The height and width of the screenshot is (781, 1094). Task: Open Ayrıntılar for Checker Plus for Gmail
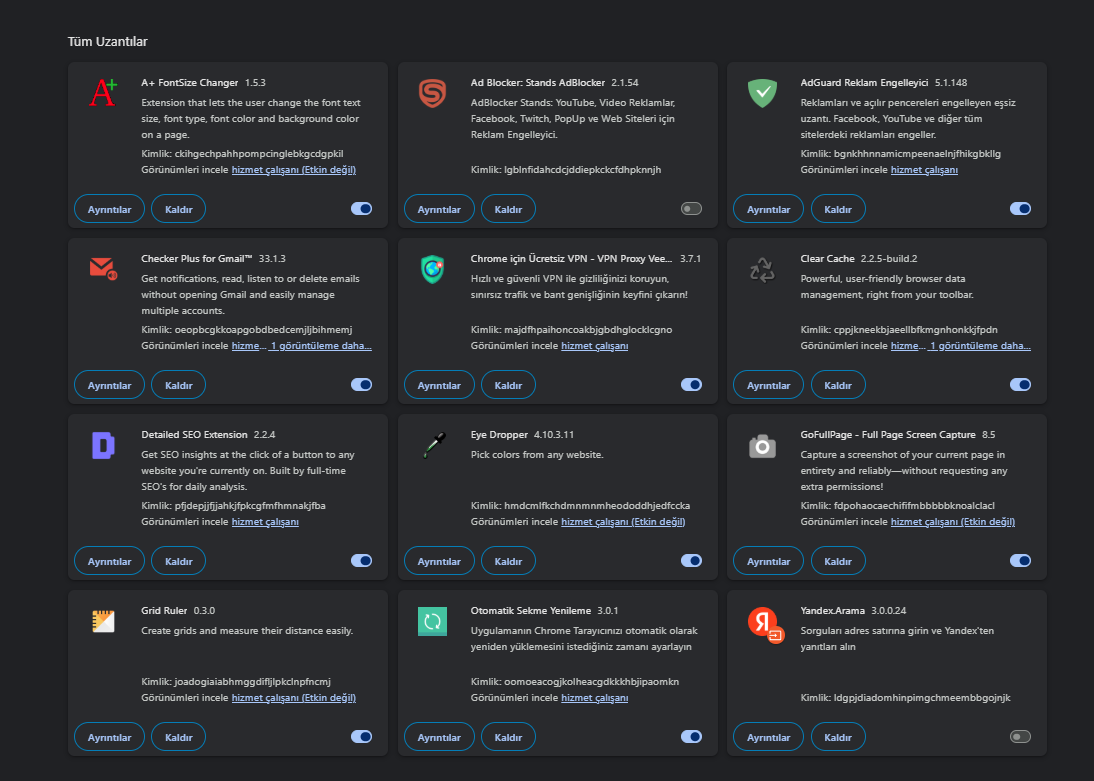[x=110, y=385]
